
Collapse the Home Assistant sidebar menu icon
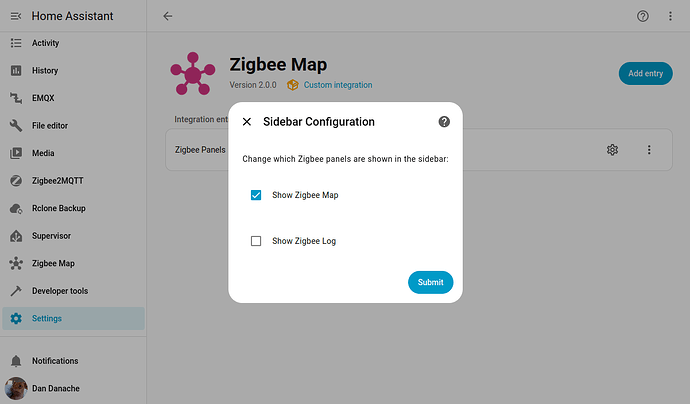(16, 16)
